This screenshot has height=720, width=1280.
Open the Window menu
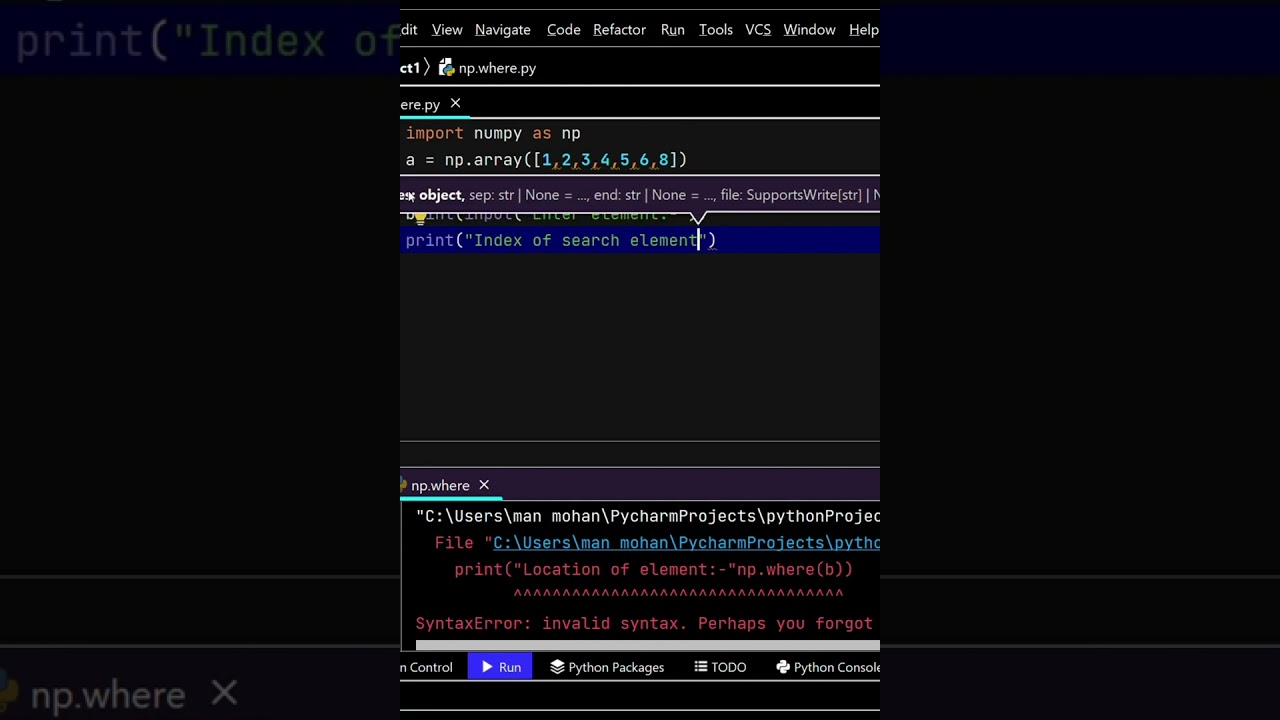[x=810, y=30]
